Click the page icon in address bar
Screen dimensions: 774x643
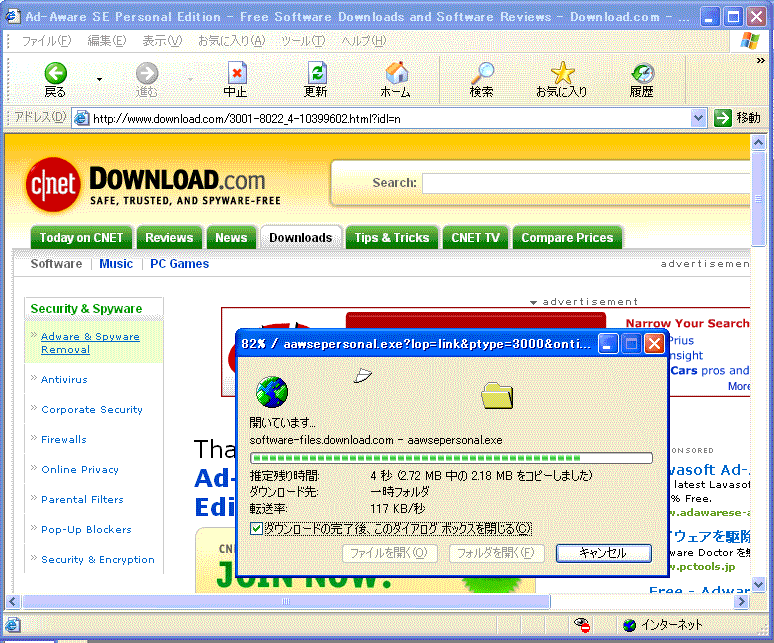[x=81, y=118]
